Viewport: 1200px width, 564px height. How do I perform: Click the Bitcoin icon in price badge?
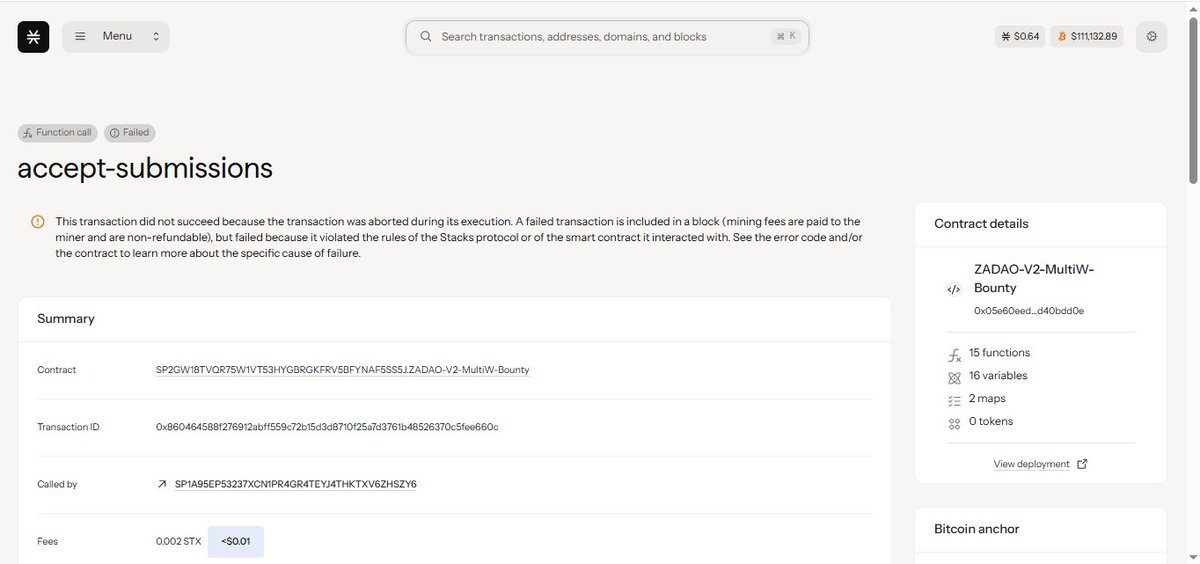click(1060, 36)
